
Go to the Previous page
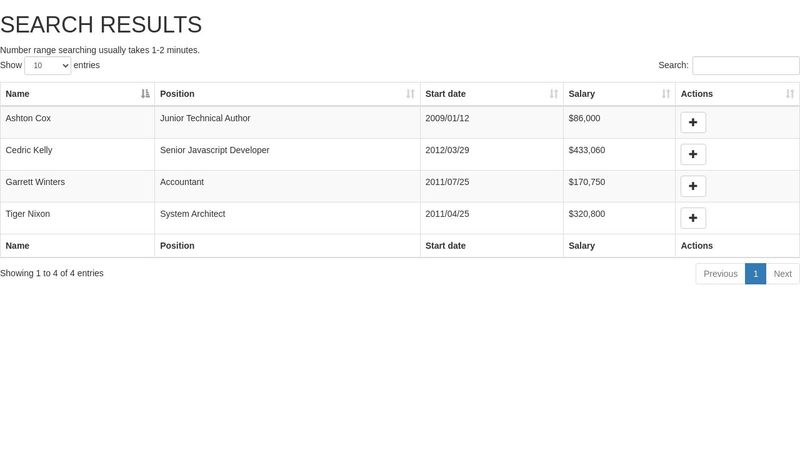pyautogui.click(x=720, y=273)
